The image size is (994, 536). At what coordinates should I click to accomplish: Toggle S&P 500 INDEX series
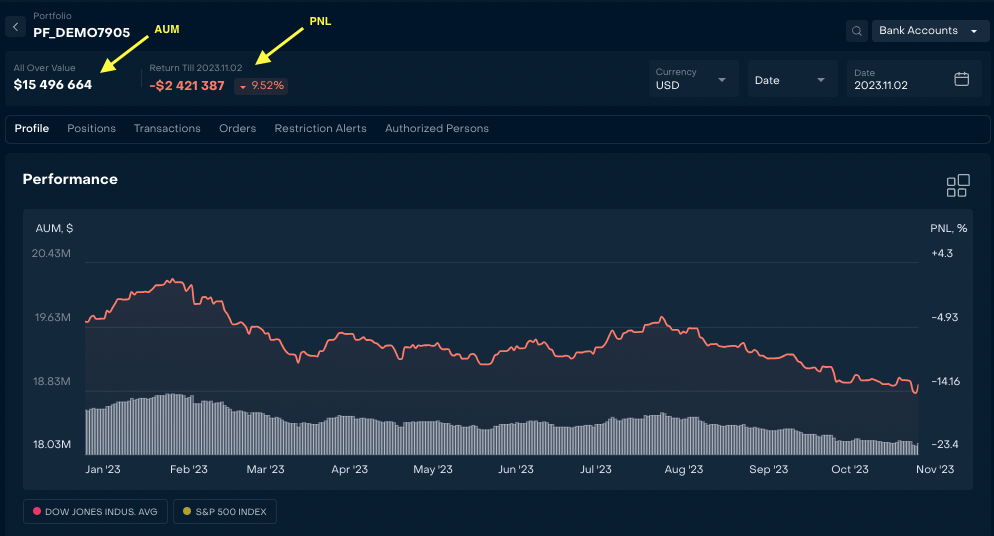click(225, 512)
